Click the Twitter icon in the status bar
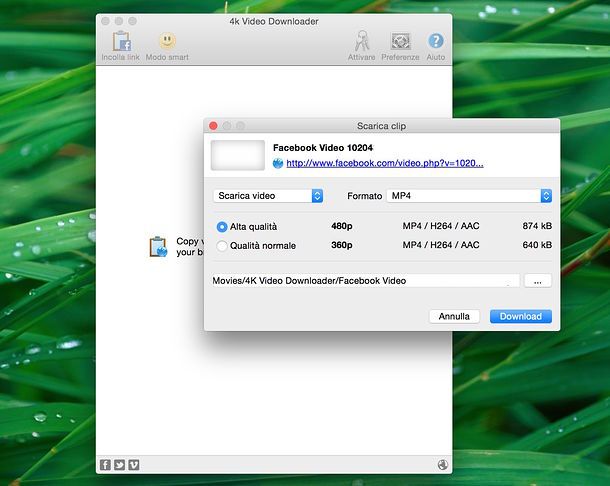Viewport: 610px width, 486px height. click(x=119, y=464)
